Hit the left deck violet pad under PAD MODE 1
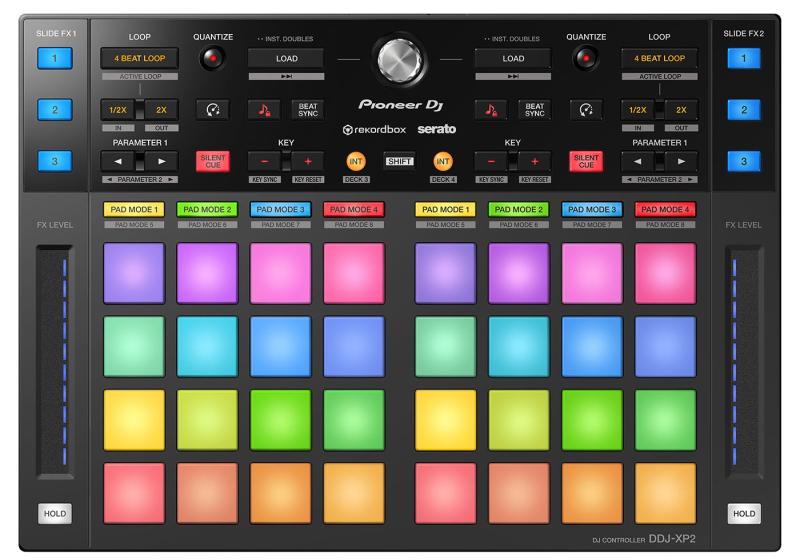800x560 pixels. tap(134, 273)
